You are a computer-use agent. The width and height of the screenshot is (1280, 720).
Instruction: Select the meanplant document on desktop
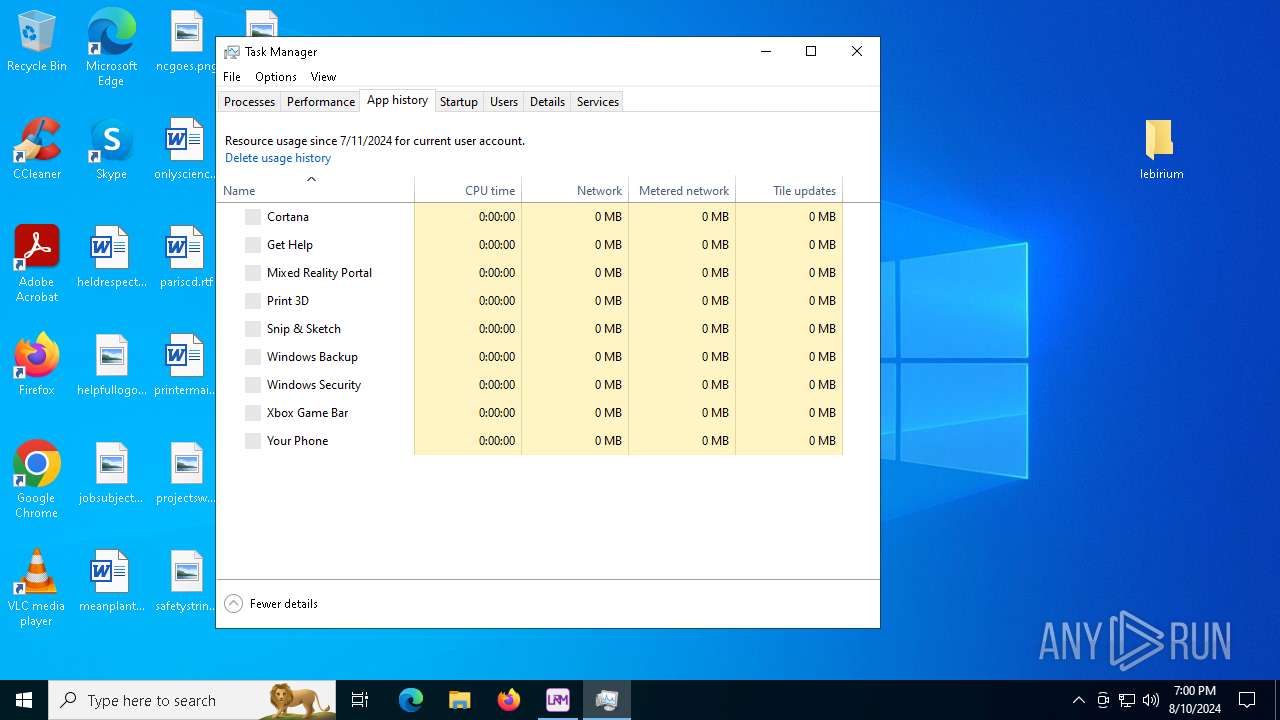[x=111, y=581]
